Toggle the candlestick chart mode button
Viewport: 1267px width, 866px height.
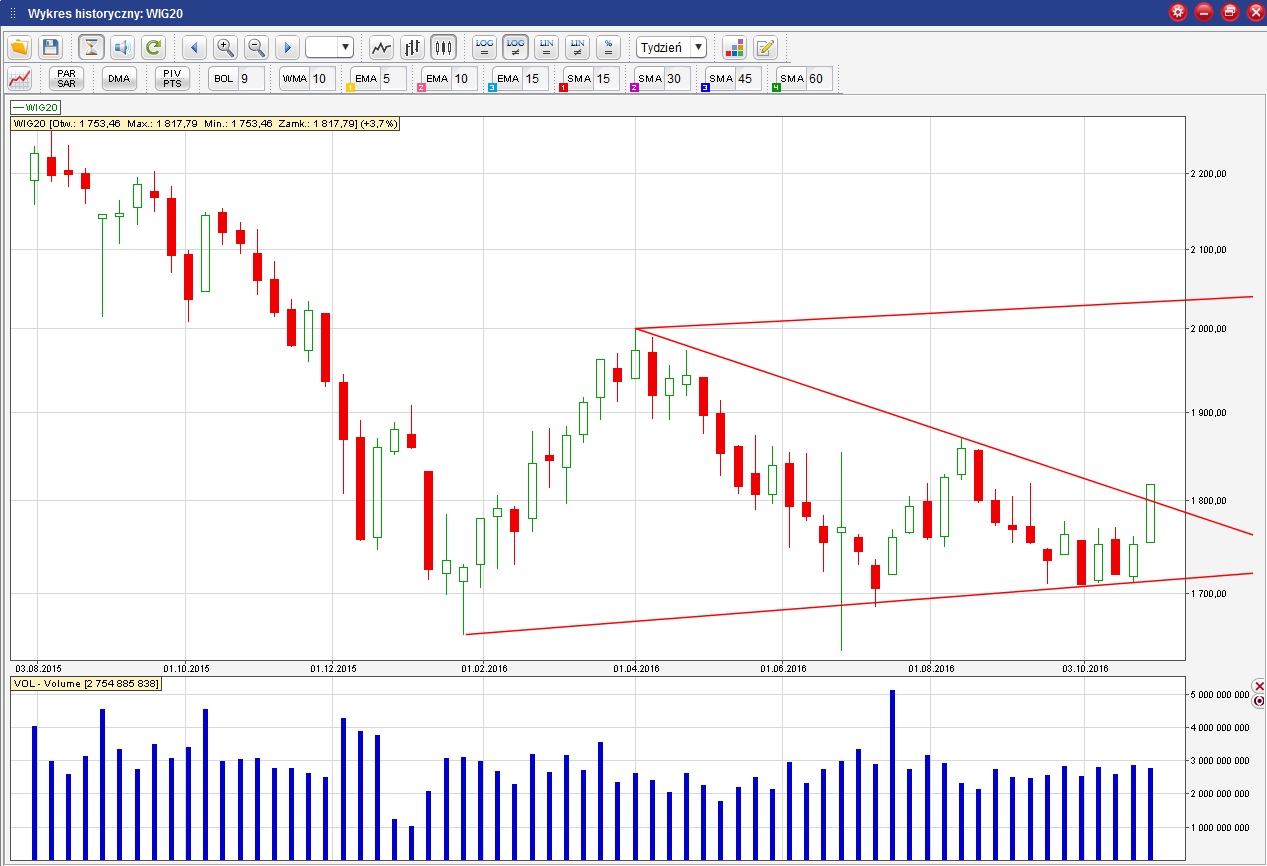443,47
